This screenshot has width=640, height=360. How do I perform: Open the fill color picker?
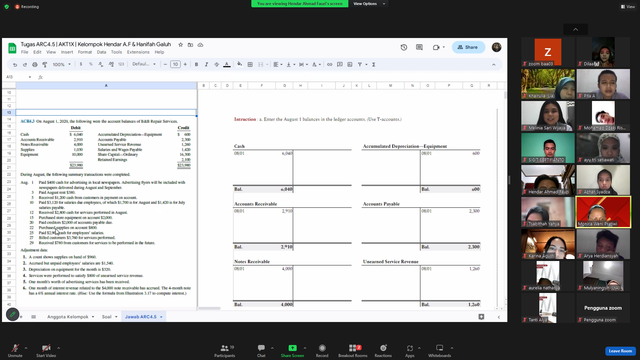240,64
